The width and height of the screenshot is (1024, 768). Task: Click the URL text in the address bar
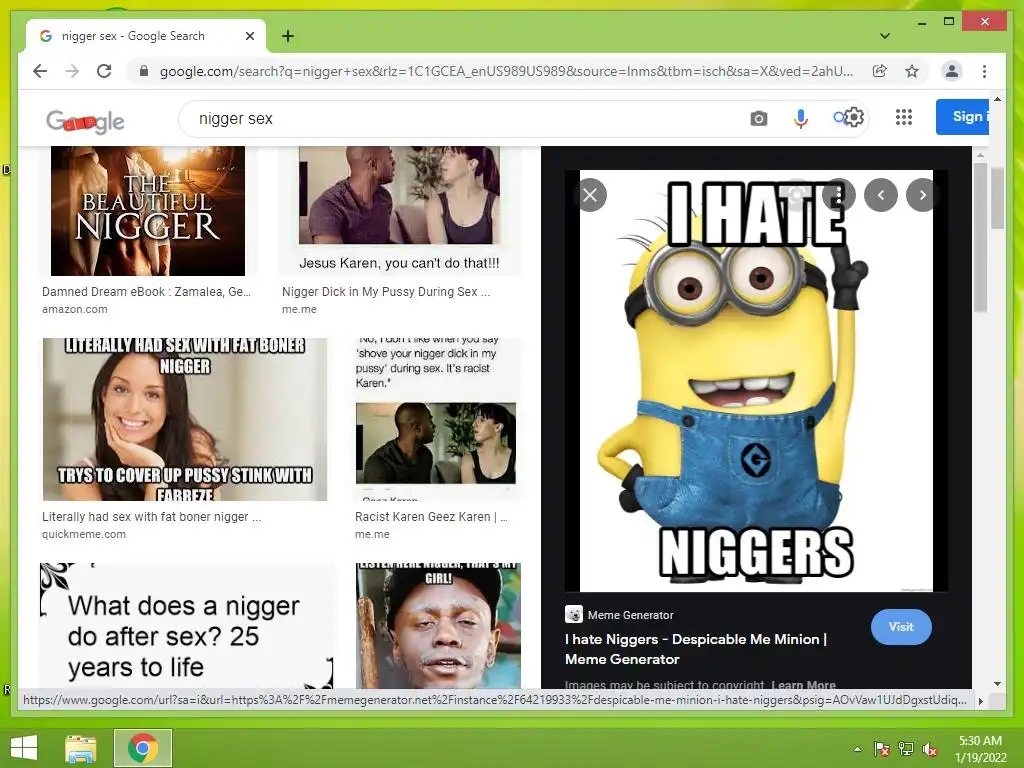(x=506, y=71)
